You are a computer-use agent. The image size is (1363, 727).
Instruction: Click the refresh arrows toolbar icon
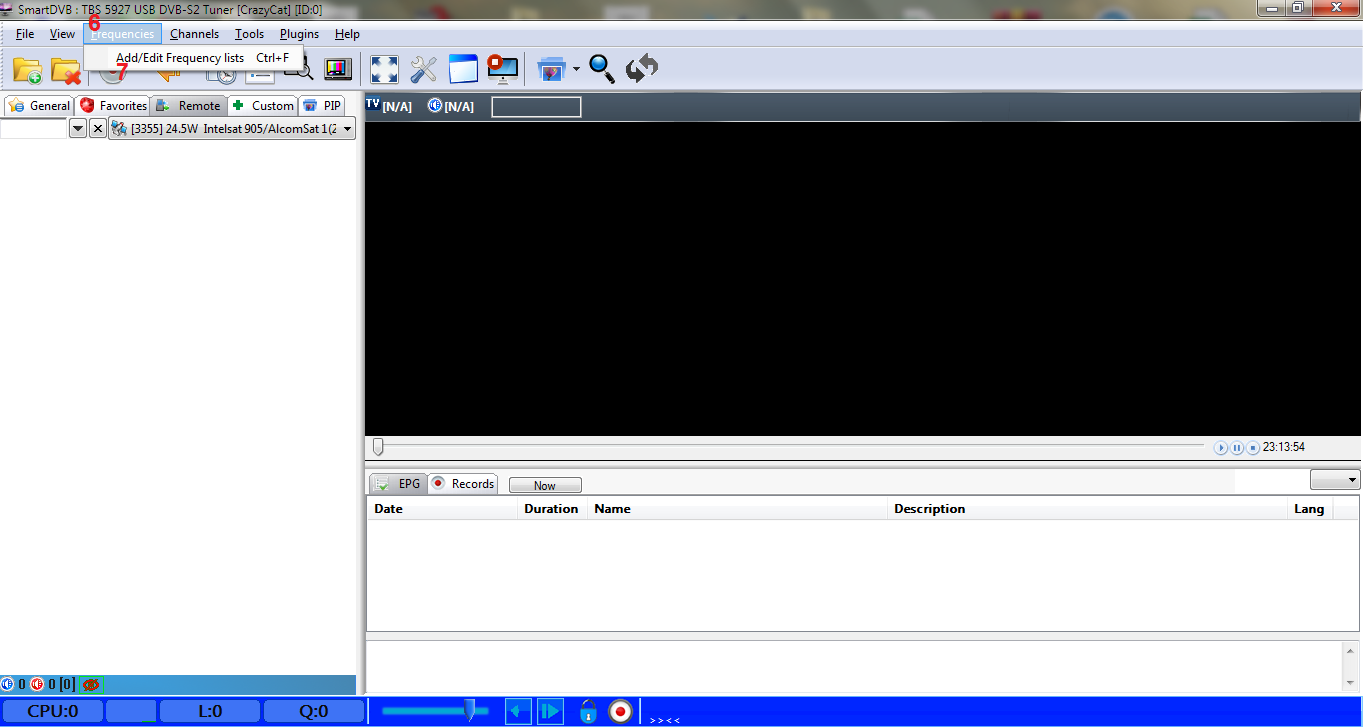[x=641, y=68]
